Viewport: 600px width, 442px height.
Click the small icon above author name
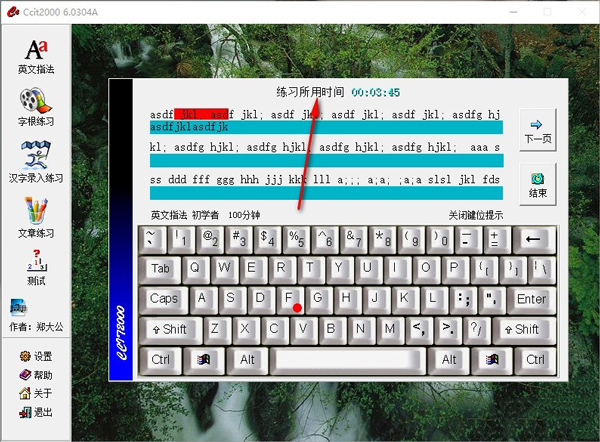[18, 307]
